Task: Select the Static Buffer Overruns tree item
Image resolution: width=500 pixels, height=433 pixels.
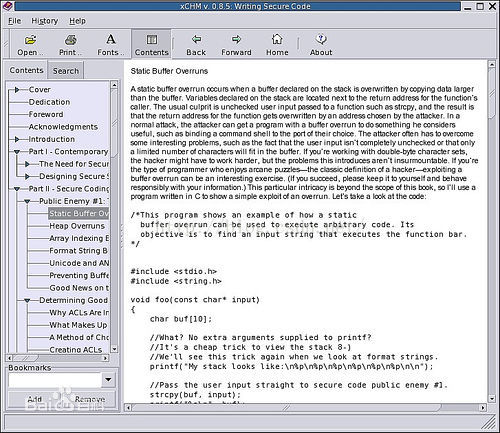Action: [x=79, y=213]
